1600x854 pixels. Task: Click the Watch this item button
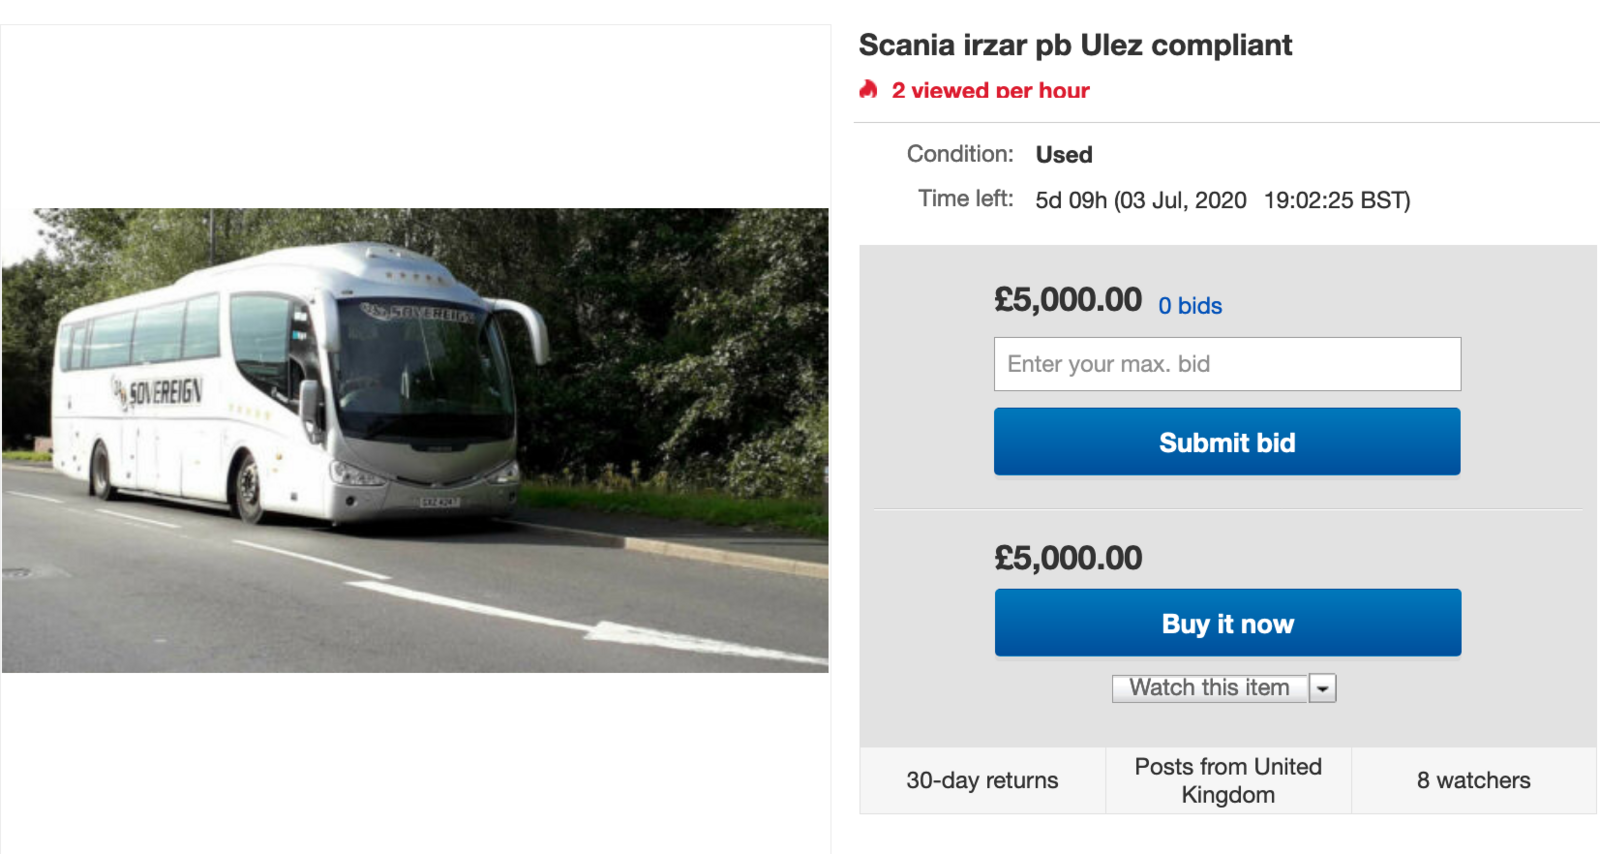click(1209, 688)
